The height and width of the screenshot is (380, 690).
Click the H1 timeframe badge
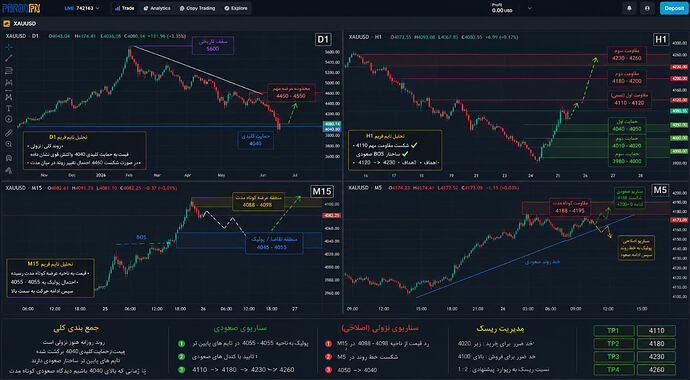click(x=661, y=40)
